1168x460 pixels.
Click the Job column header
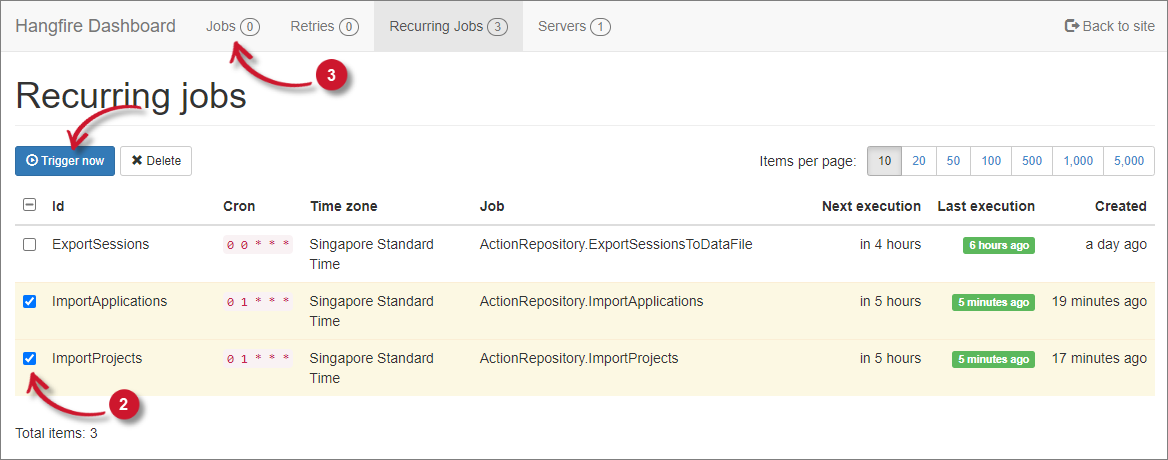click(492, 206)
